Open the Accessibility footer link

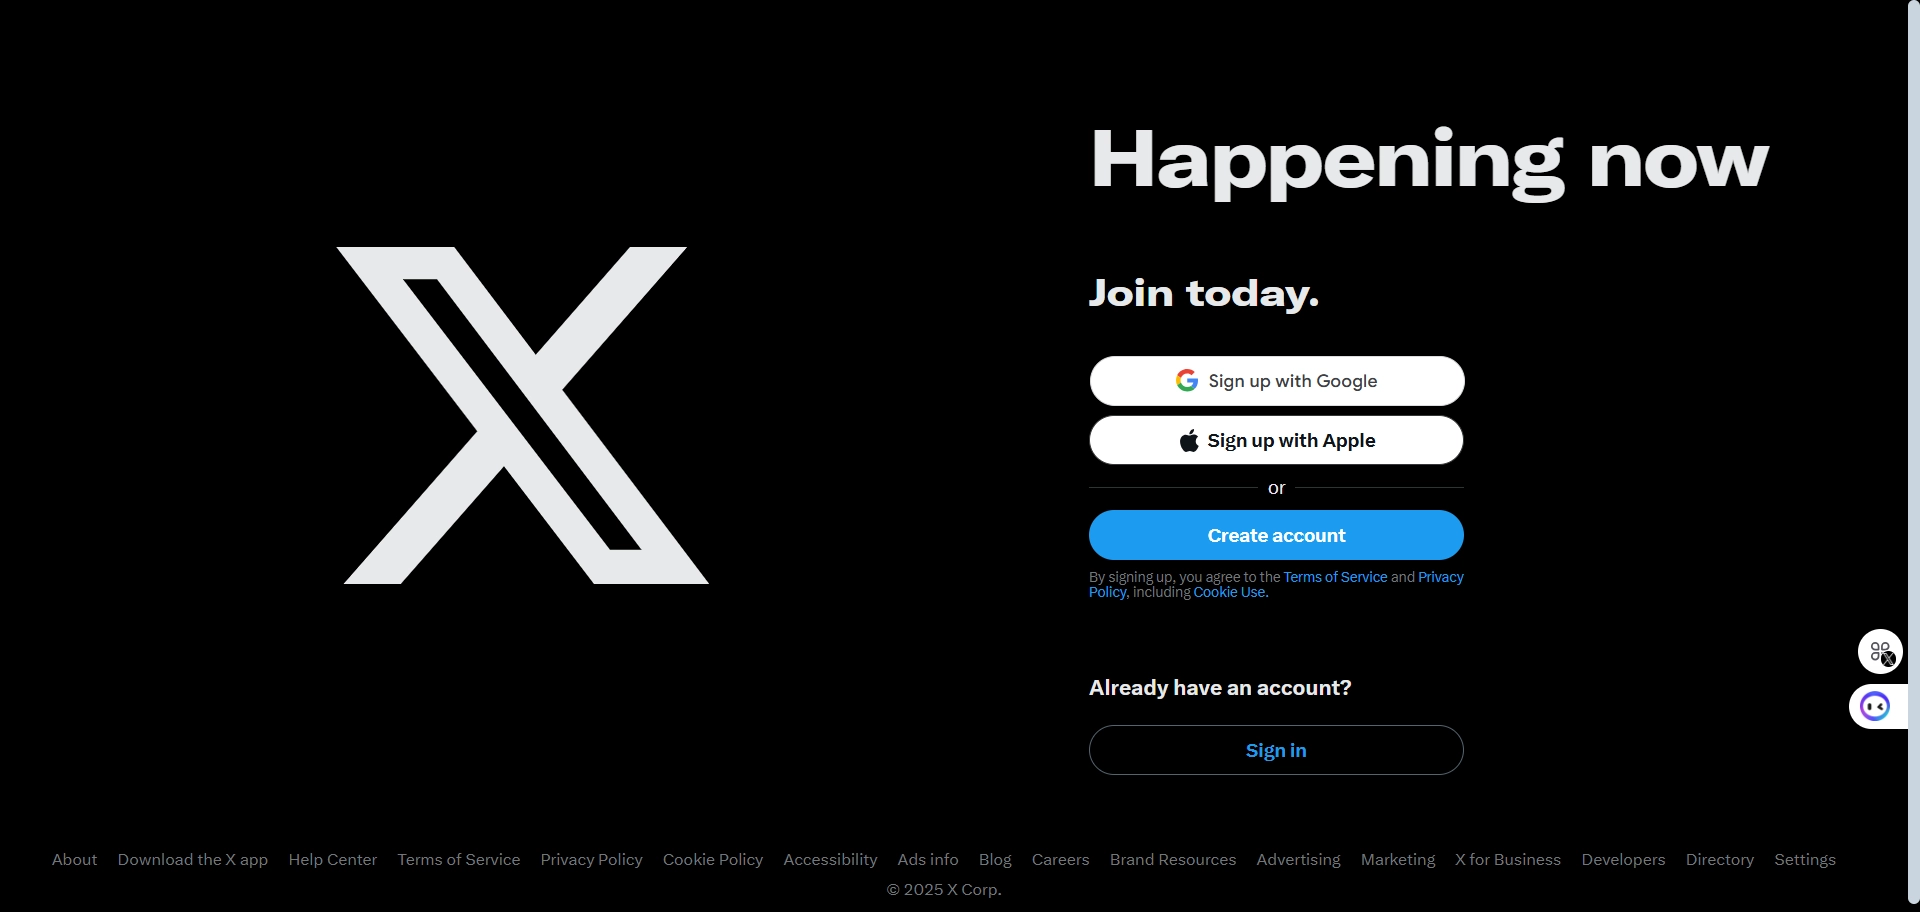pos(830,859)
